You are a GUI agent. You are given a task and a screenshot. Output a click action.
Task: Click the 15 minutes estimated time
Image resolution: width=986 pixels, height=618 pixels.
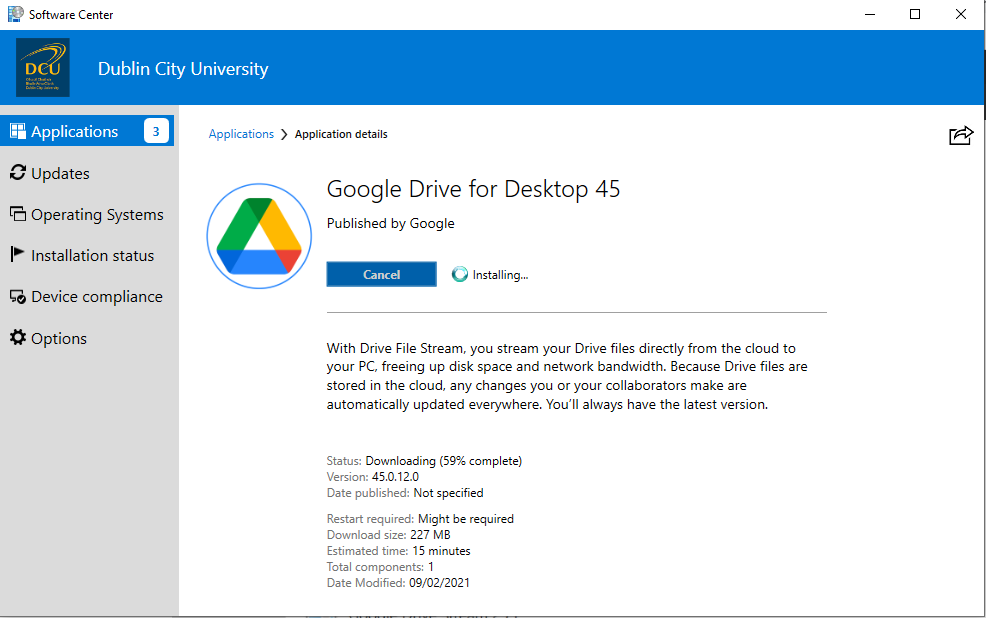click(x=441, y=551)
